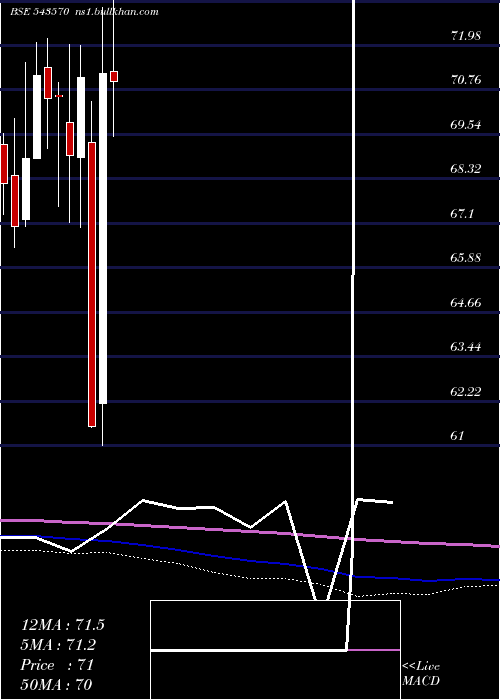
Task: Click the 69.54 price axis label
Action: point(466,125)
